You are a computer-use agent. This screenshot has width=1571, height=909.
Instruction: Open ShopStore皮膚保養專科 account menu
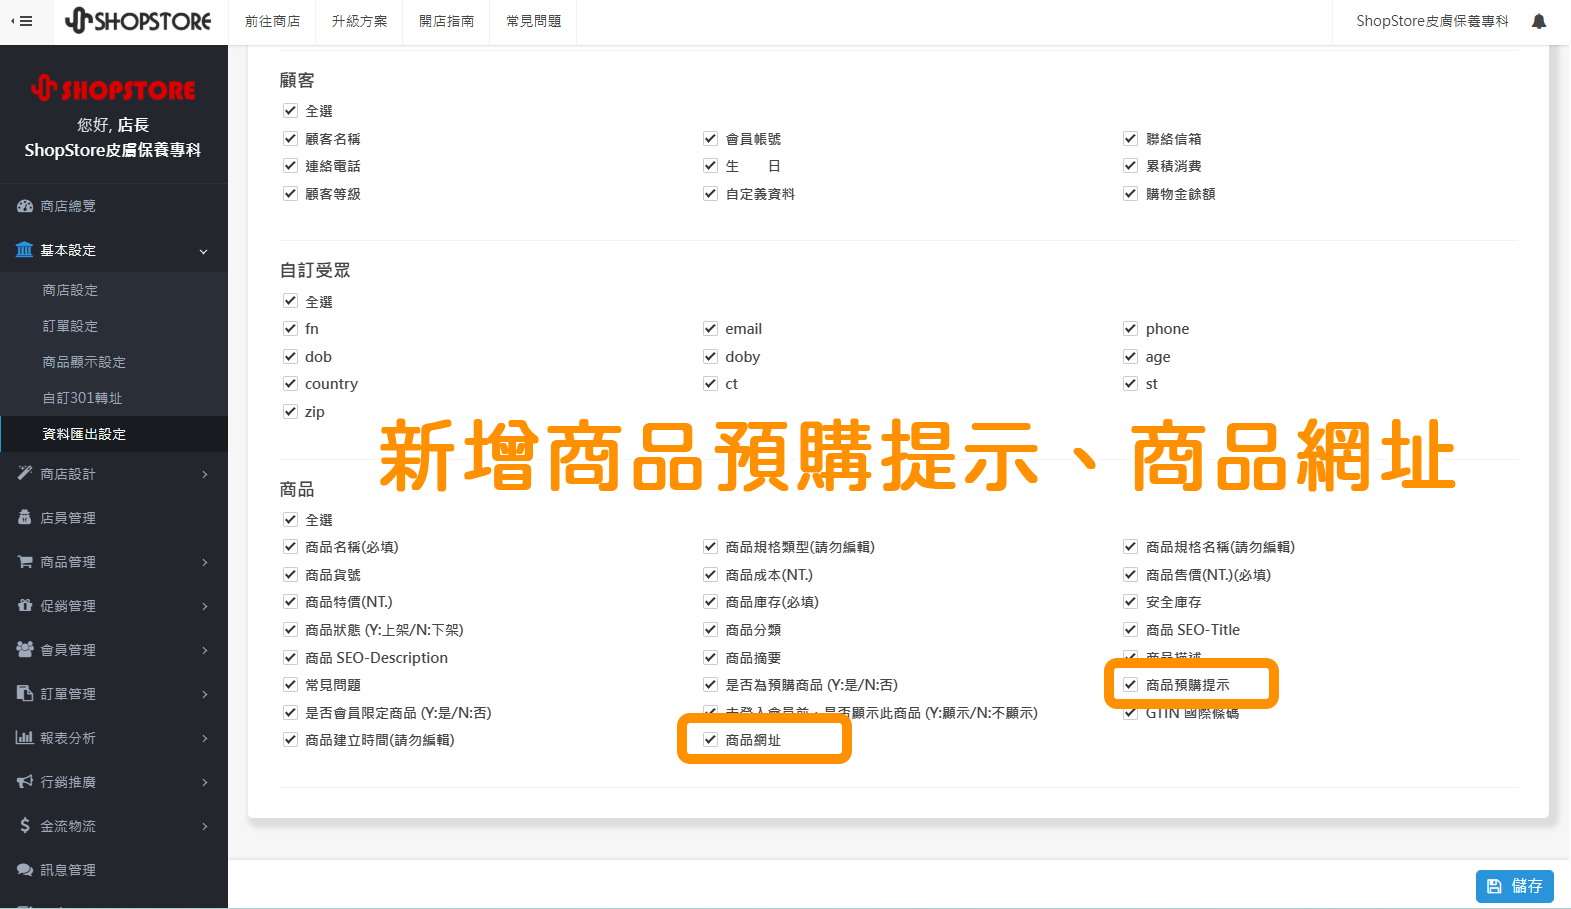click(1432, 21)
